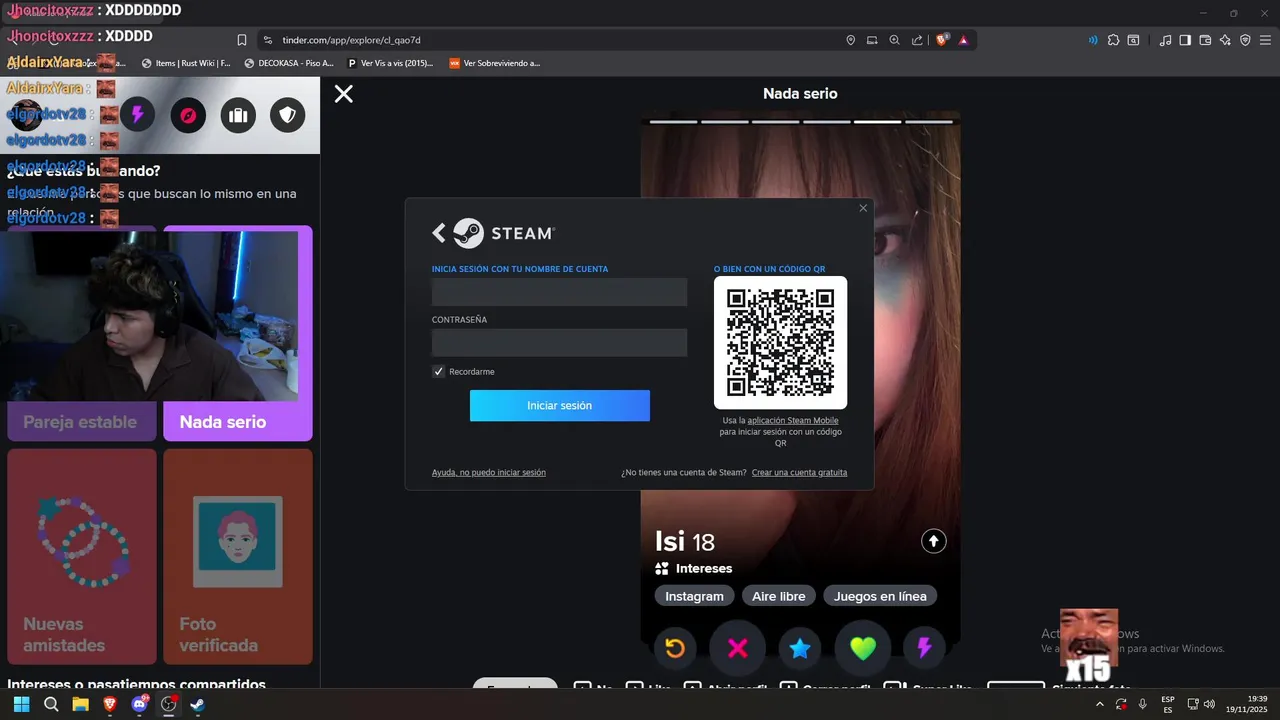Open 'Ayuda, no puedo iniciar sesión' link
1280x720 pixels.
pos(489,472)
